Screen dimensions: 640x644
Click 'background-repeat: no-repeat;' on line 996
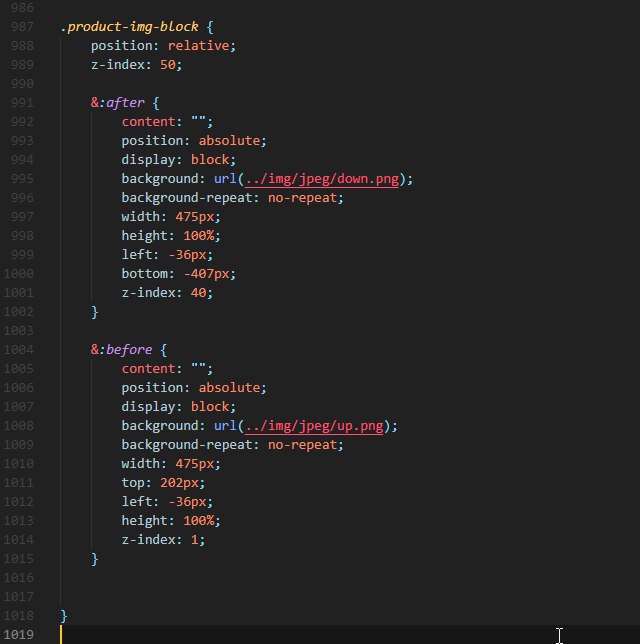pos(233,198)
